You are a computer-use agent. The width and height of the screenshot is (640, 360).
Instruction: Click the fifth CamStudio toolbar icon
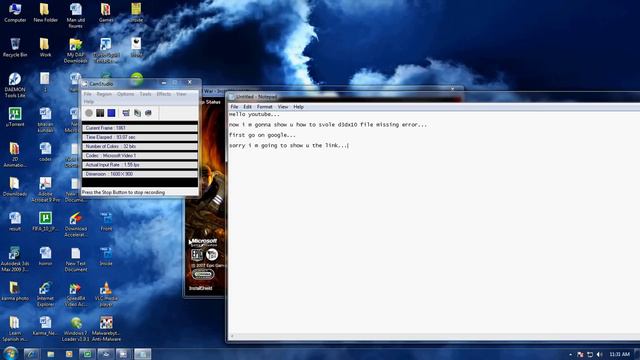point(137,113)
